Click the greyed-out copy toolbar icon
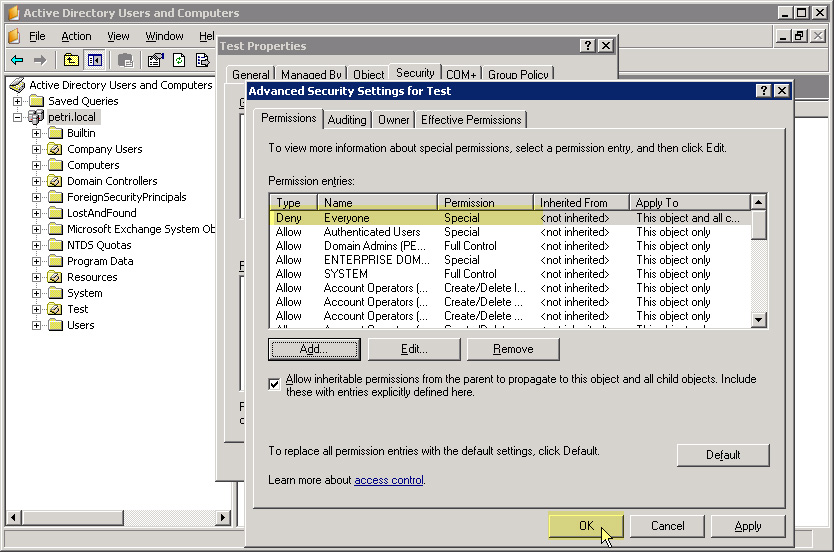This screenshot has width=834, height=552. point(125,60)
